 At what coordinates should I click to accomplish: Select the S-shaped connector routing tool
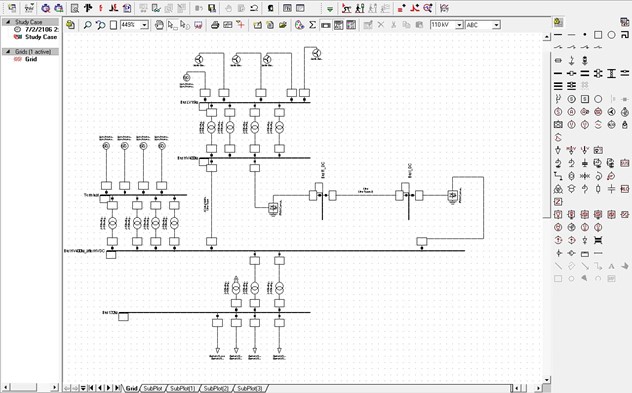pyautogui.click(x=558, y=176)
